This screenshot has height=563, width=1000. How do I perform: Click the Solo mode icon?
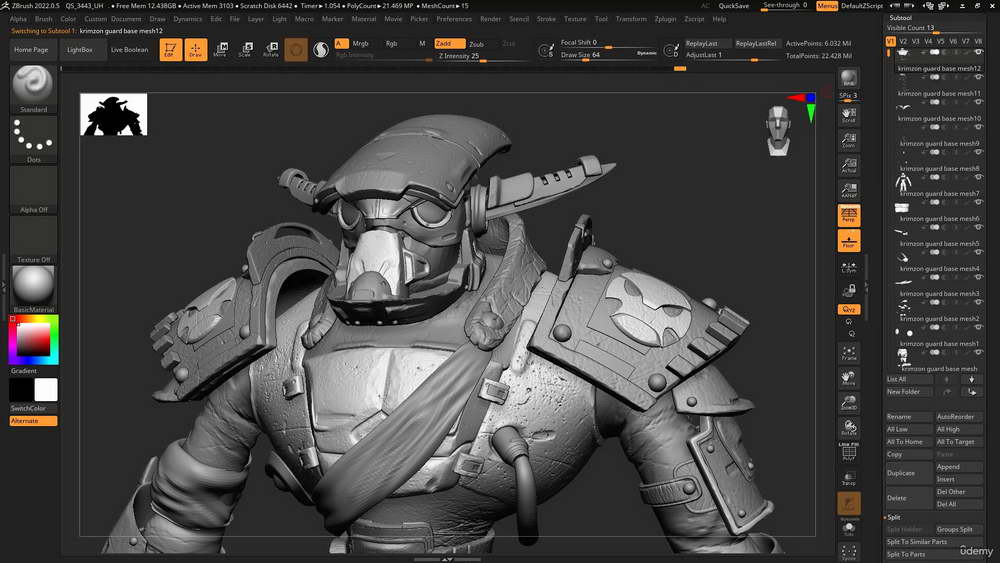[x=848, y=529]
